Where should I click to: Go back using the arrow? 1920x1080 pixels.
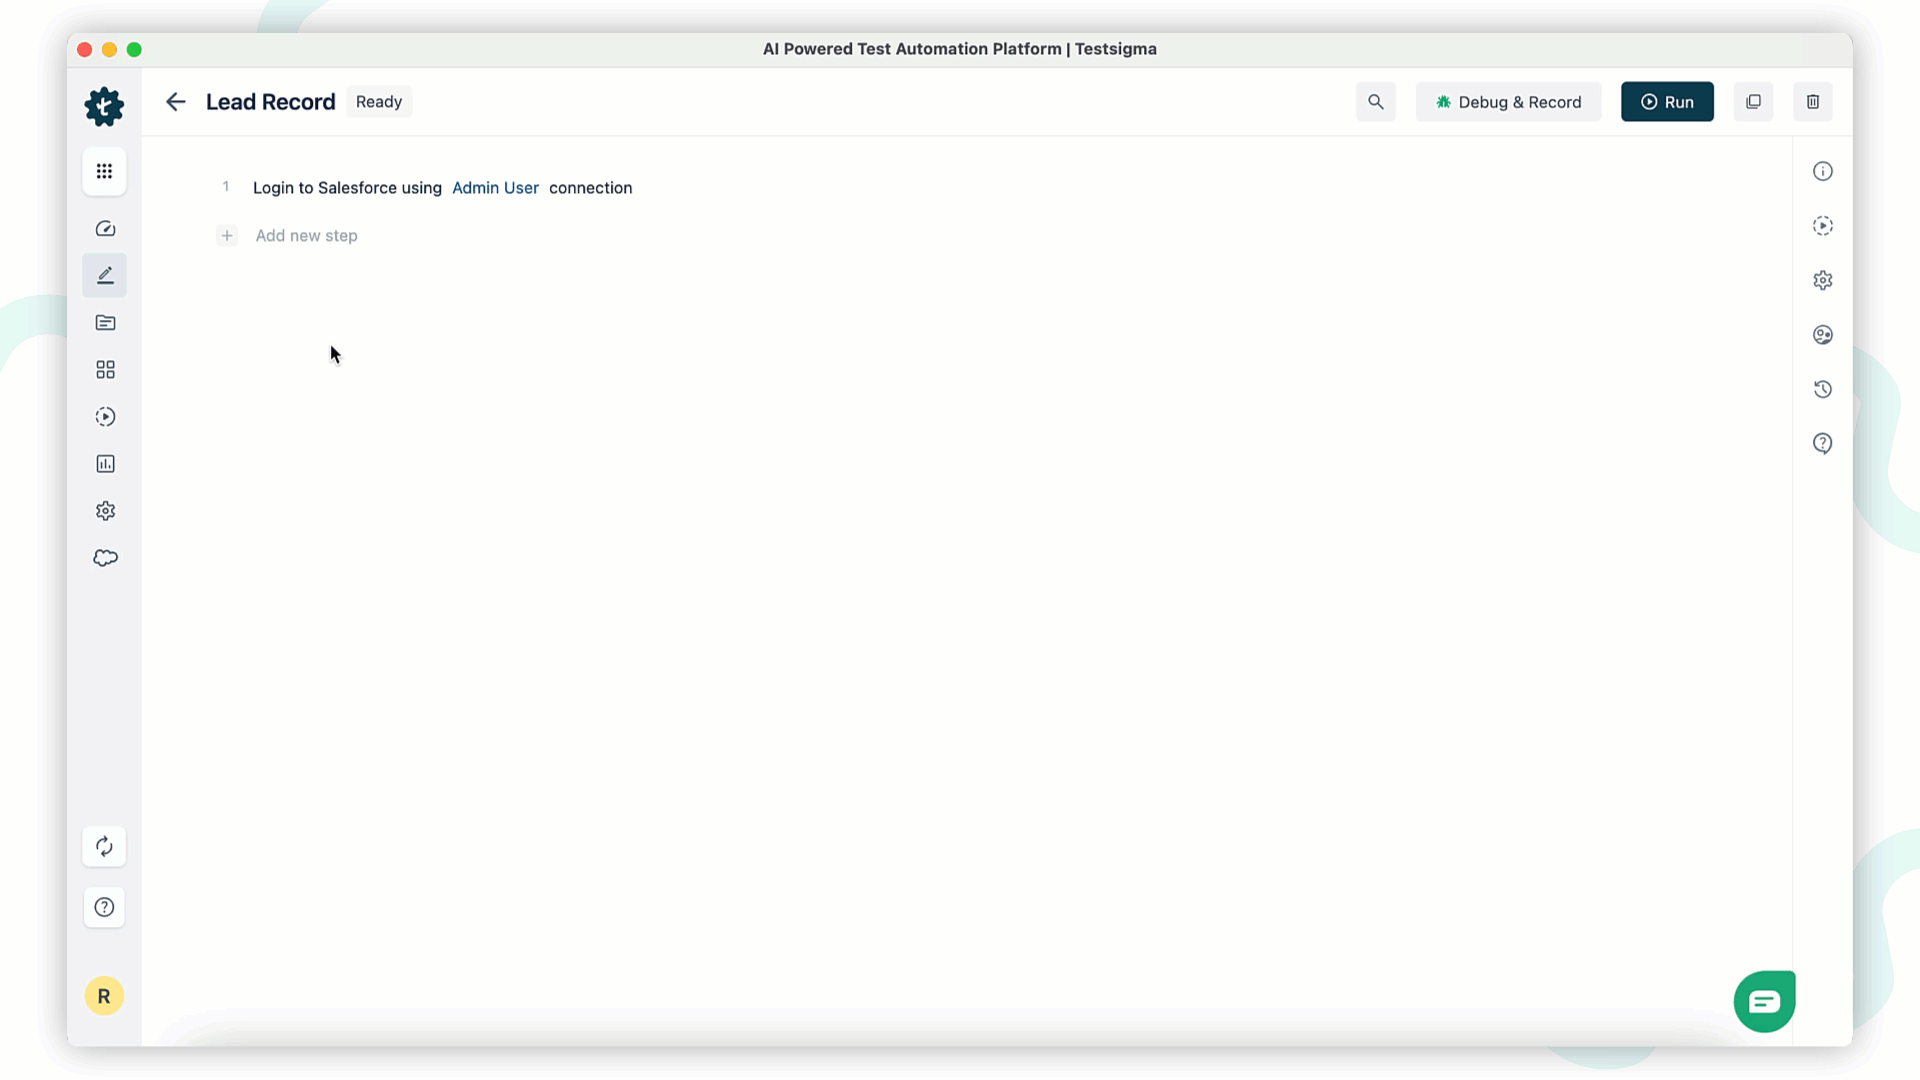pos(176,102)
